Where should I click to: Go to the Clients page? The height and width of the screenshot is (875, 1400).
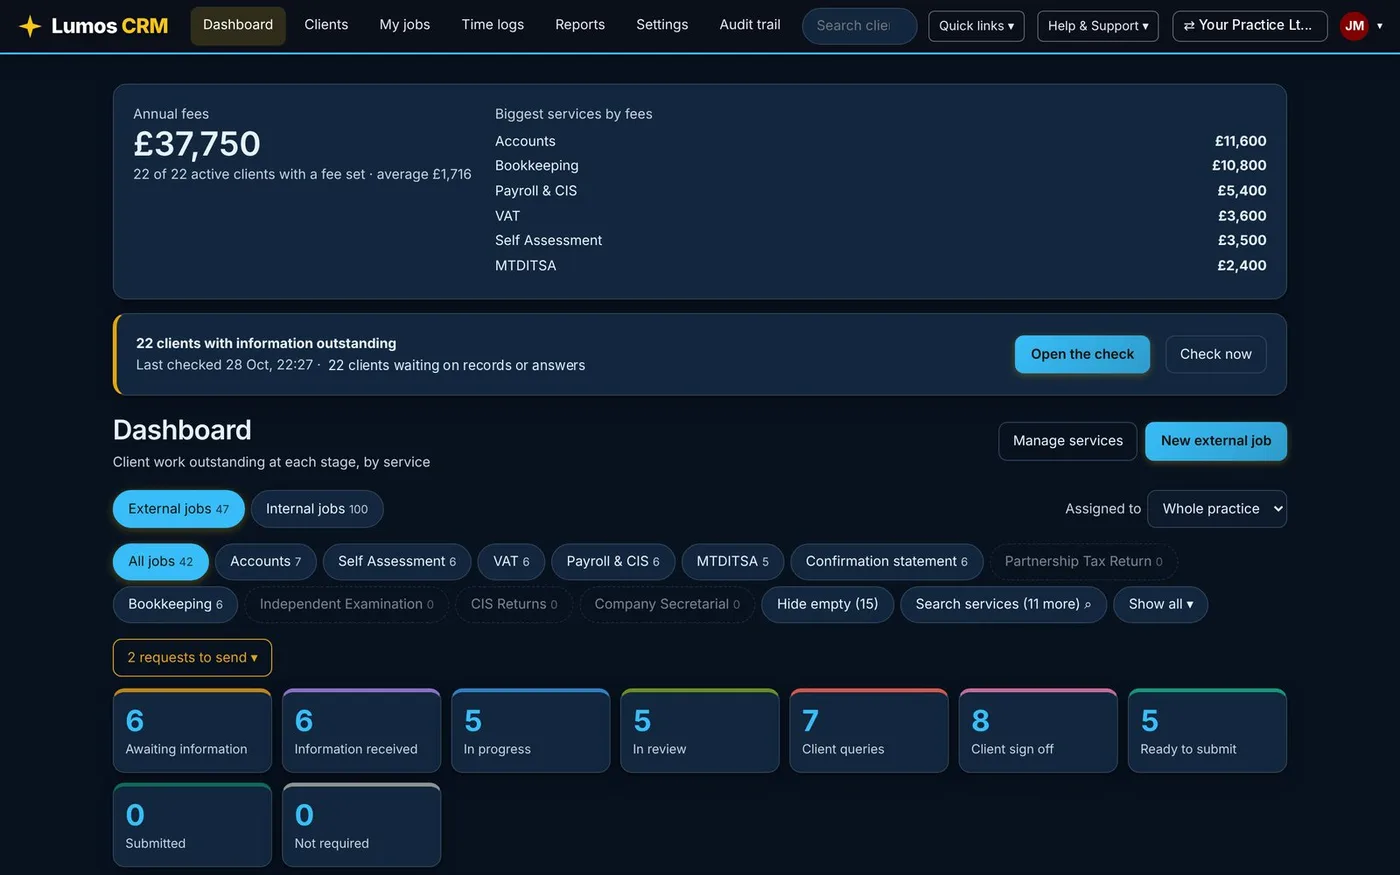pos(326,25)
